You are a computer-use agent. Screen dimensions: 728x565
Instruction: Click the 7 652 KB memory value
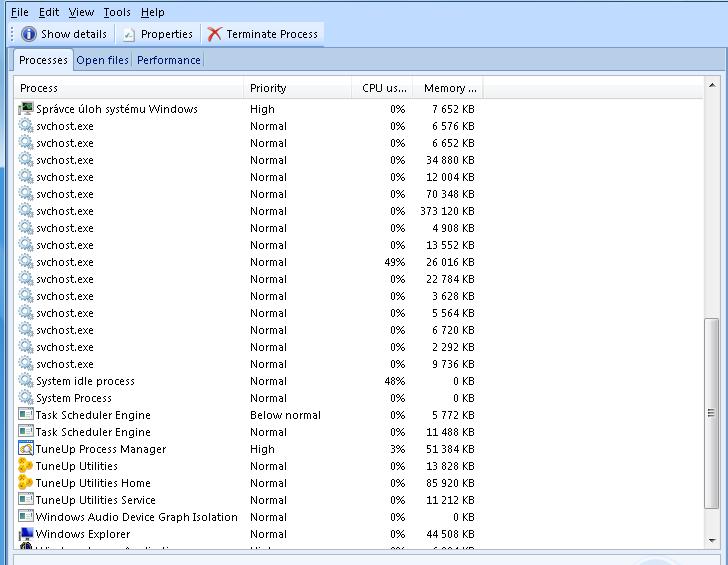point(453,109)
